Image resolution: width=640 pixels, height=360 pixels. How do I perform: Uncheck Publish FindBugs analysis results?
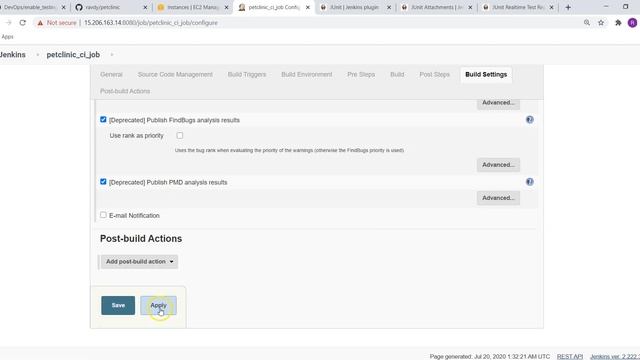(103, 120)
